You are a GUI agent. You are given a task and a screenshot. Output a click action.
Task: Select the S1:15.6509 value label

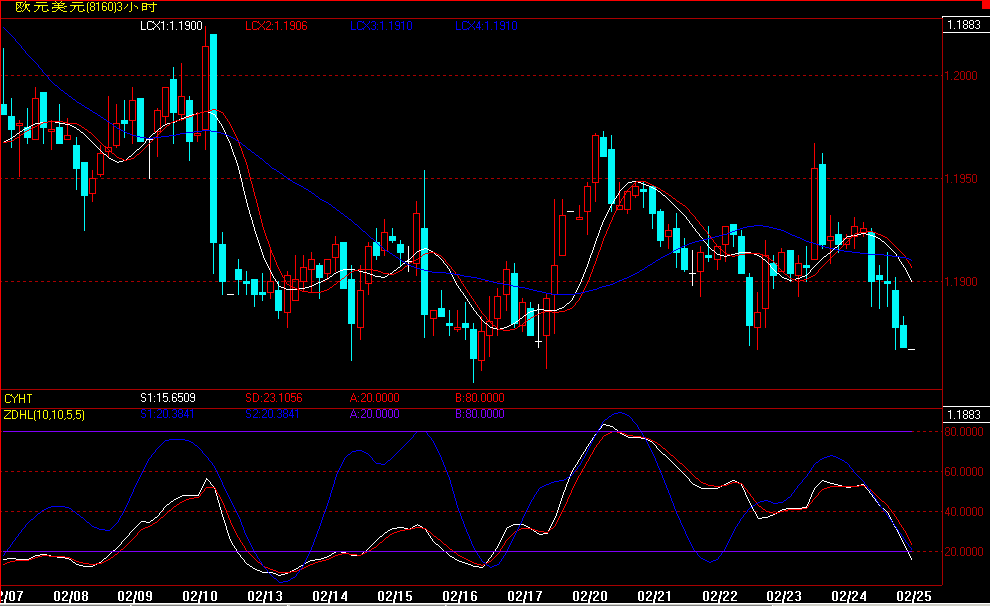point(167,398)
